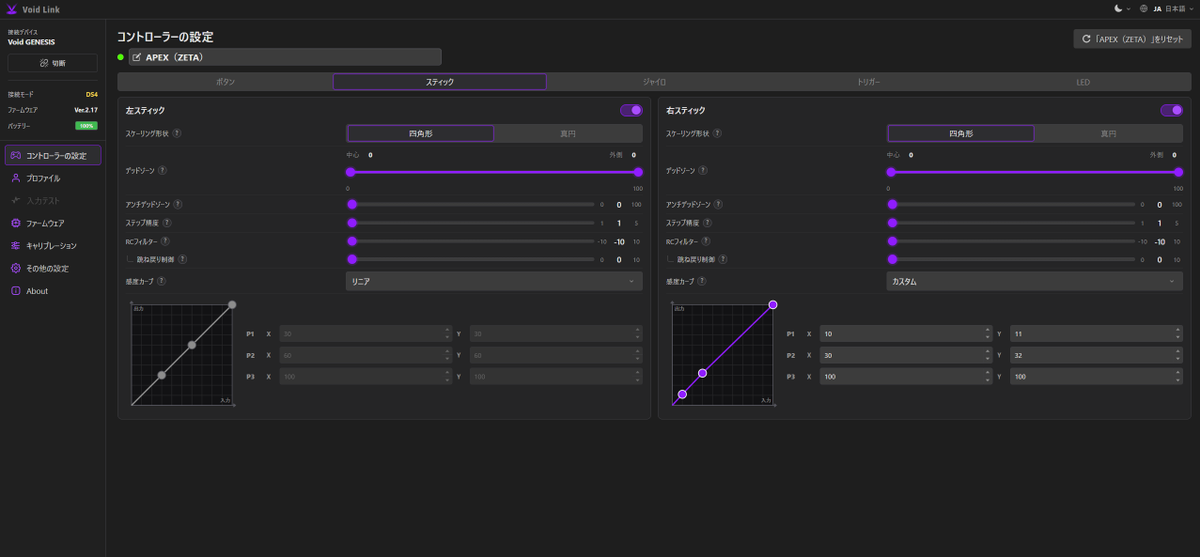Open プロファイル in the sidebar
Viewport: 1200px width, 557px height.
coord(53,178)
